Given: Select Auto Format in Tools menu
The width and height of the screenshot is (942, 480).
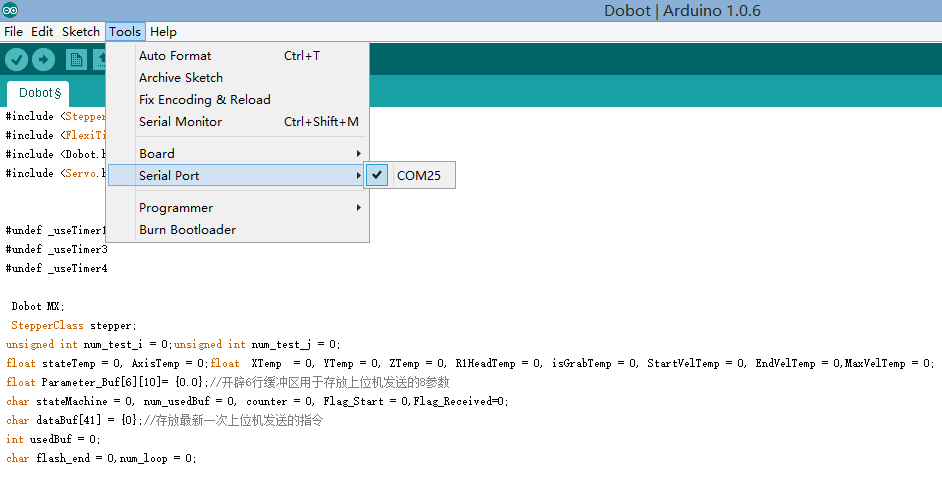Looking at the screenshot, I should pyautogui.click(x=238, y=56).
